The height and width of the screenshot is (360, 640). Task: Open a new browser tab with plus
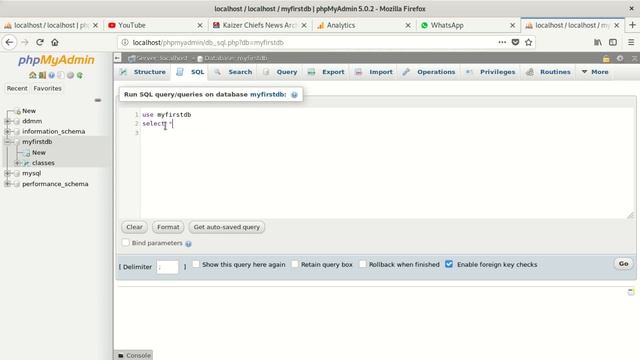click(632, 25)
